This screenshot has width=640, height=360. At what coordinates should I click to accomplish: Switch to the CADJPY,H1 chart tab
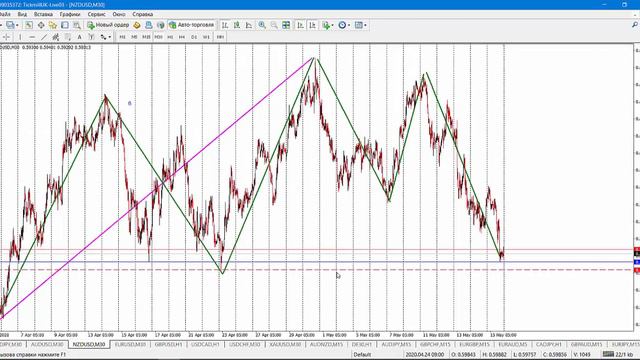click(549, 344)
